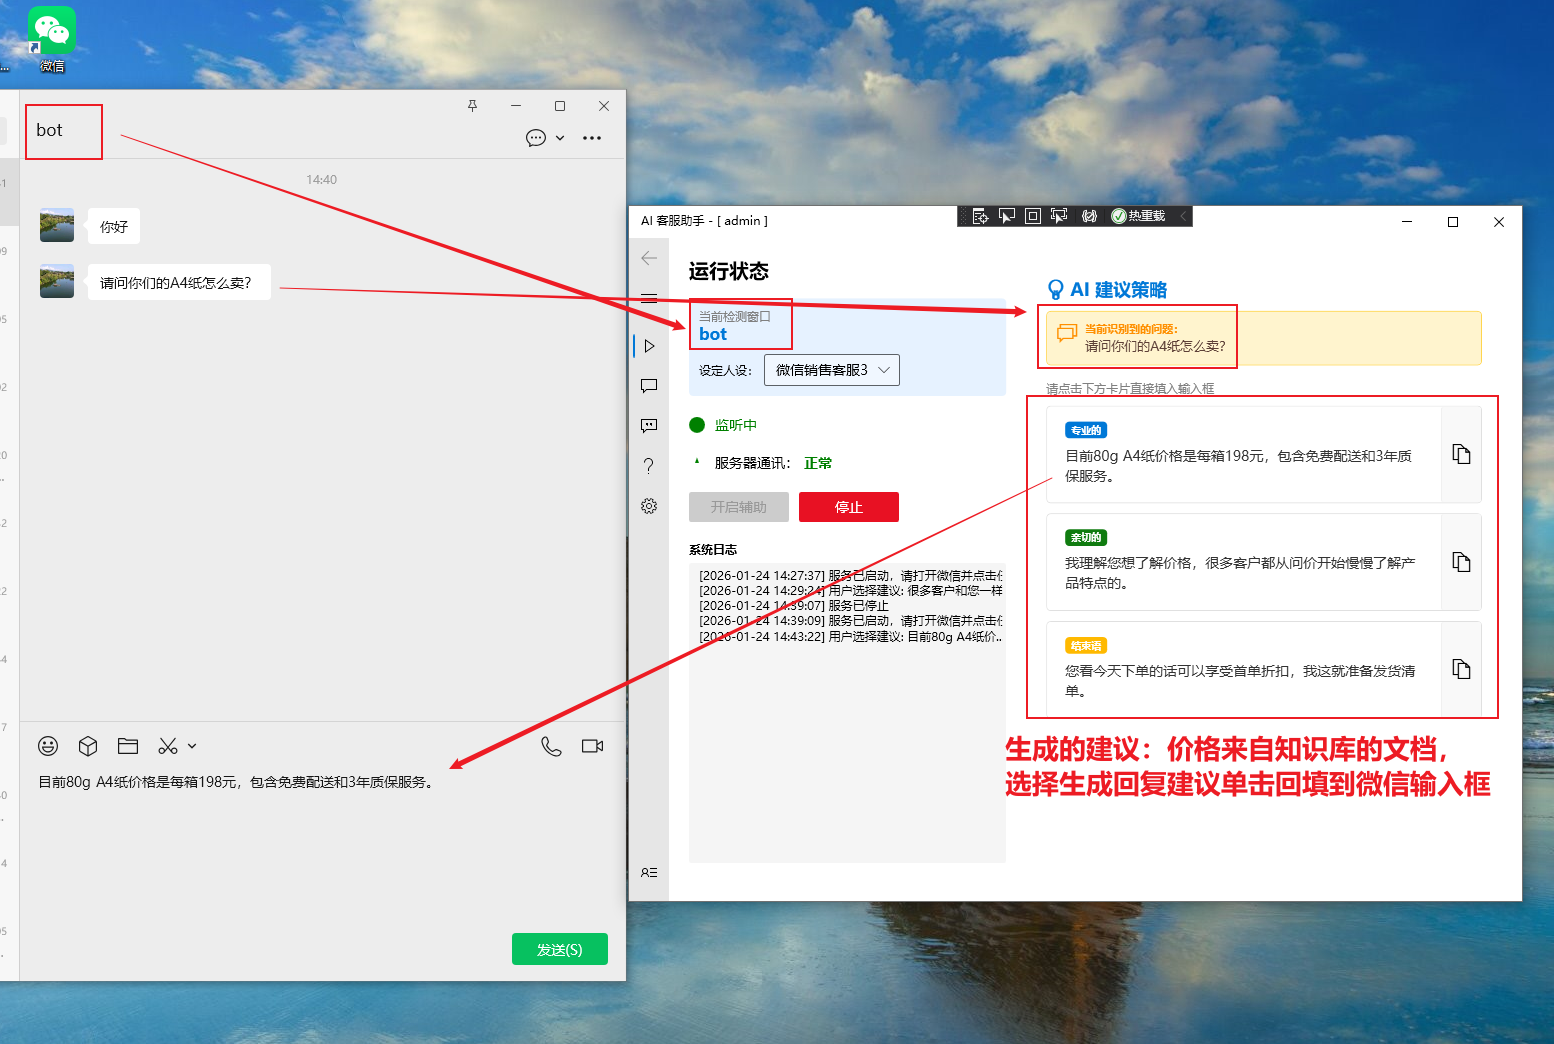Expand the arrow next to WeChat chat bubble icon

click(560, 138)
